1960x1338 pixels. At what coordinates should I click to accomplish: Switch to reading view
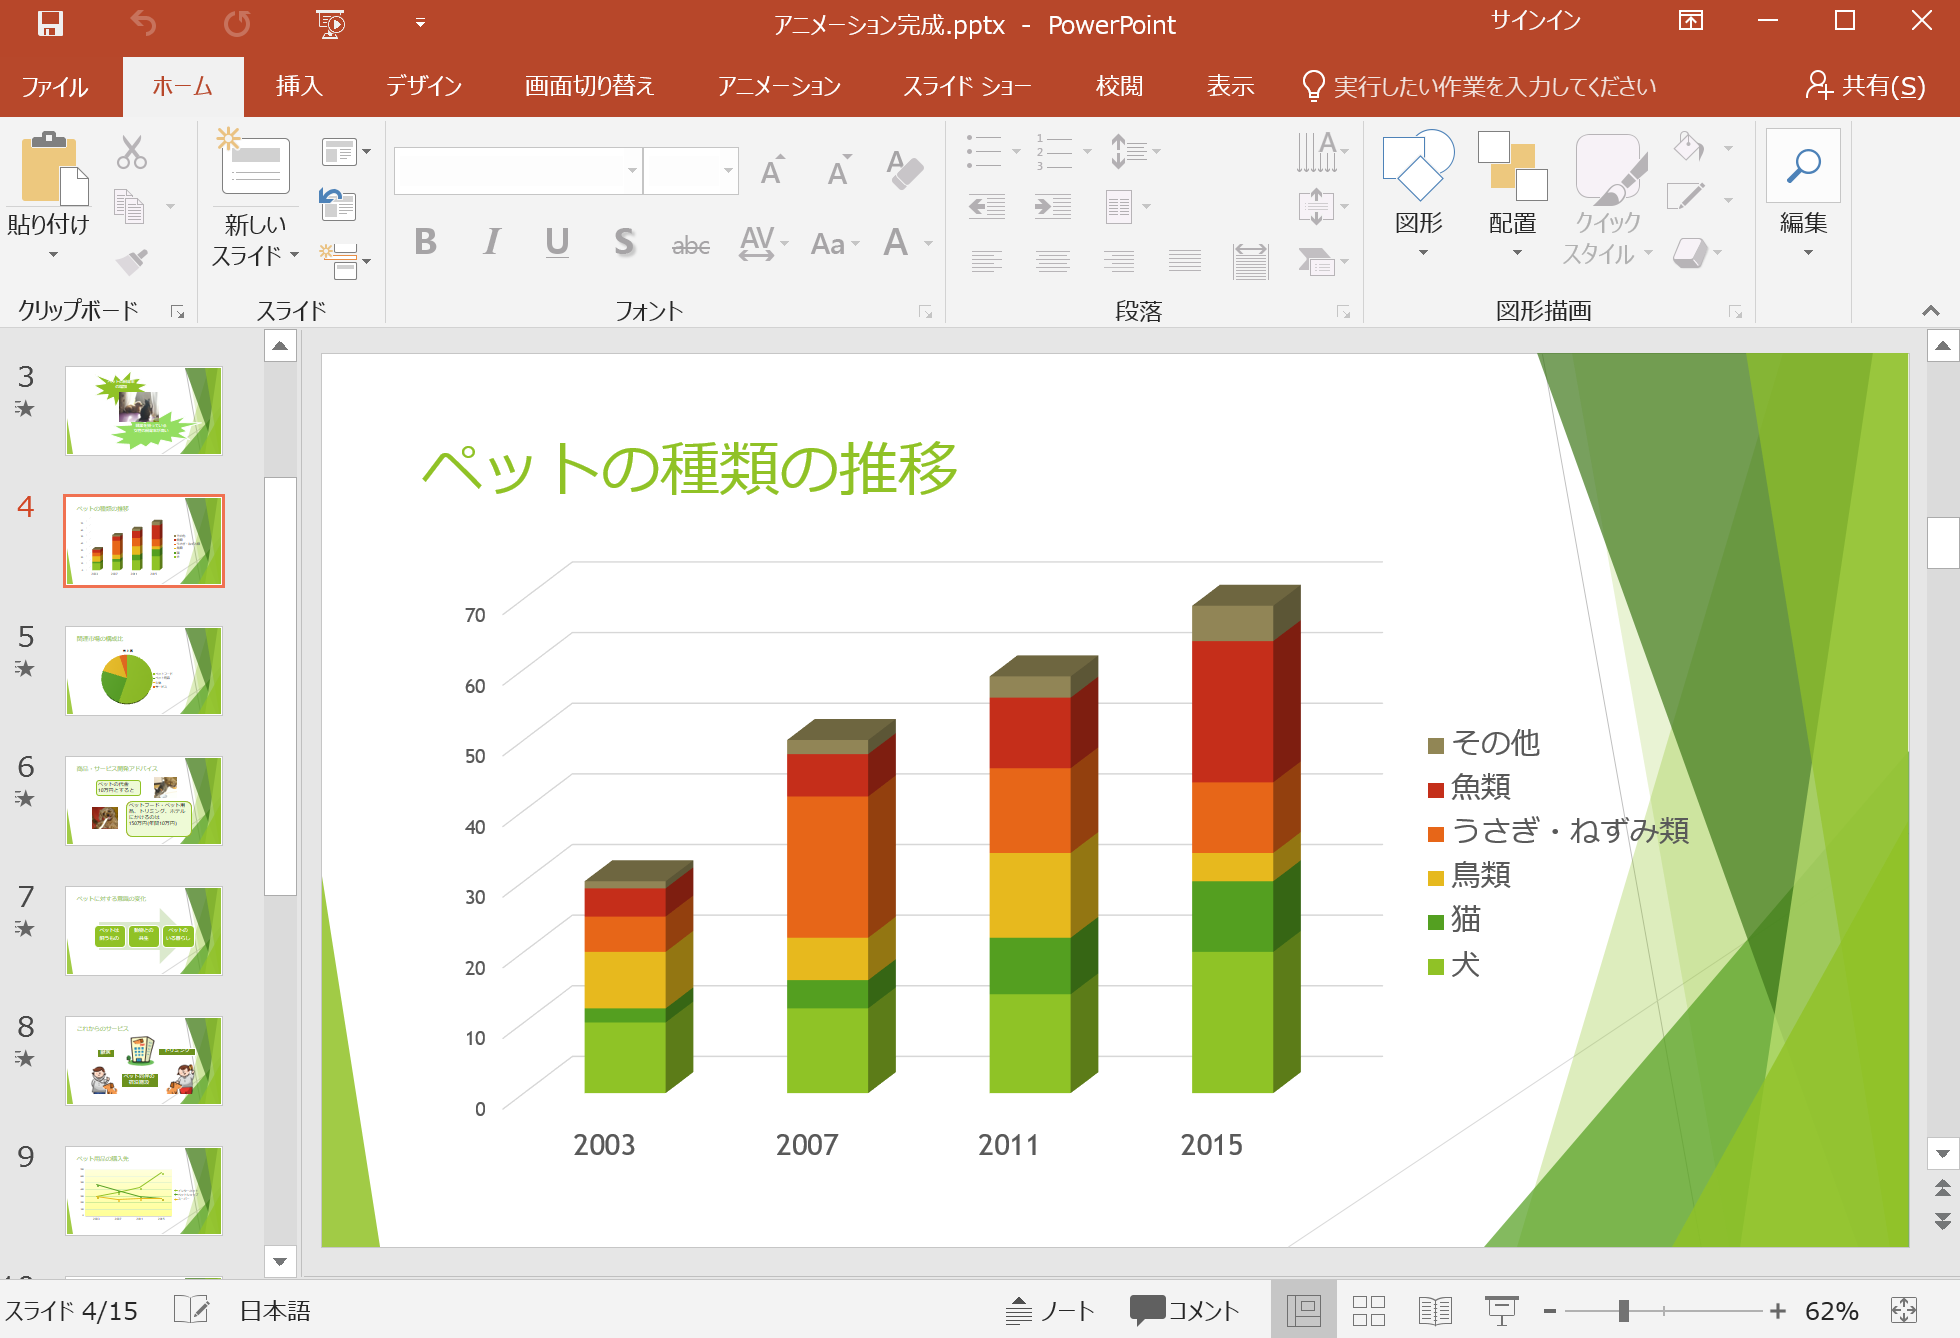[x=1435, y=1310]
